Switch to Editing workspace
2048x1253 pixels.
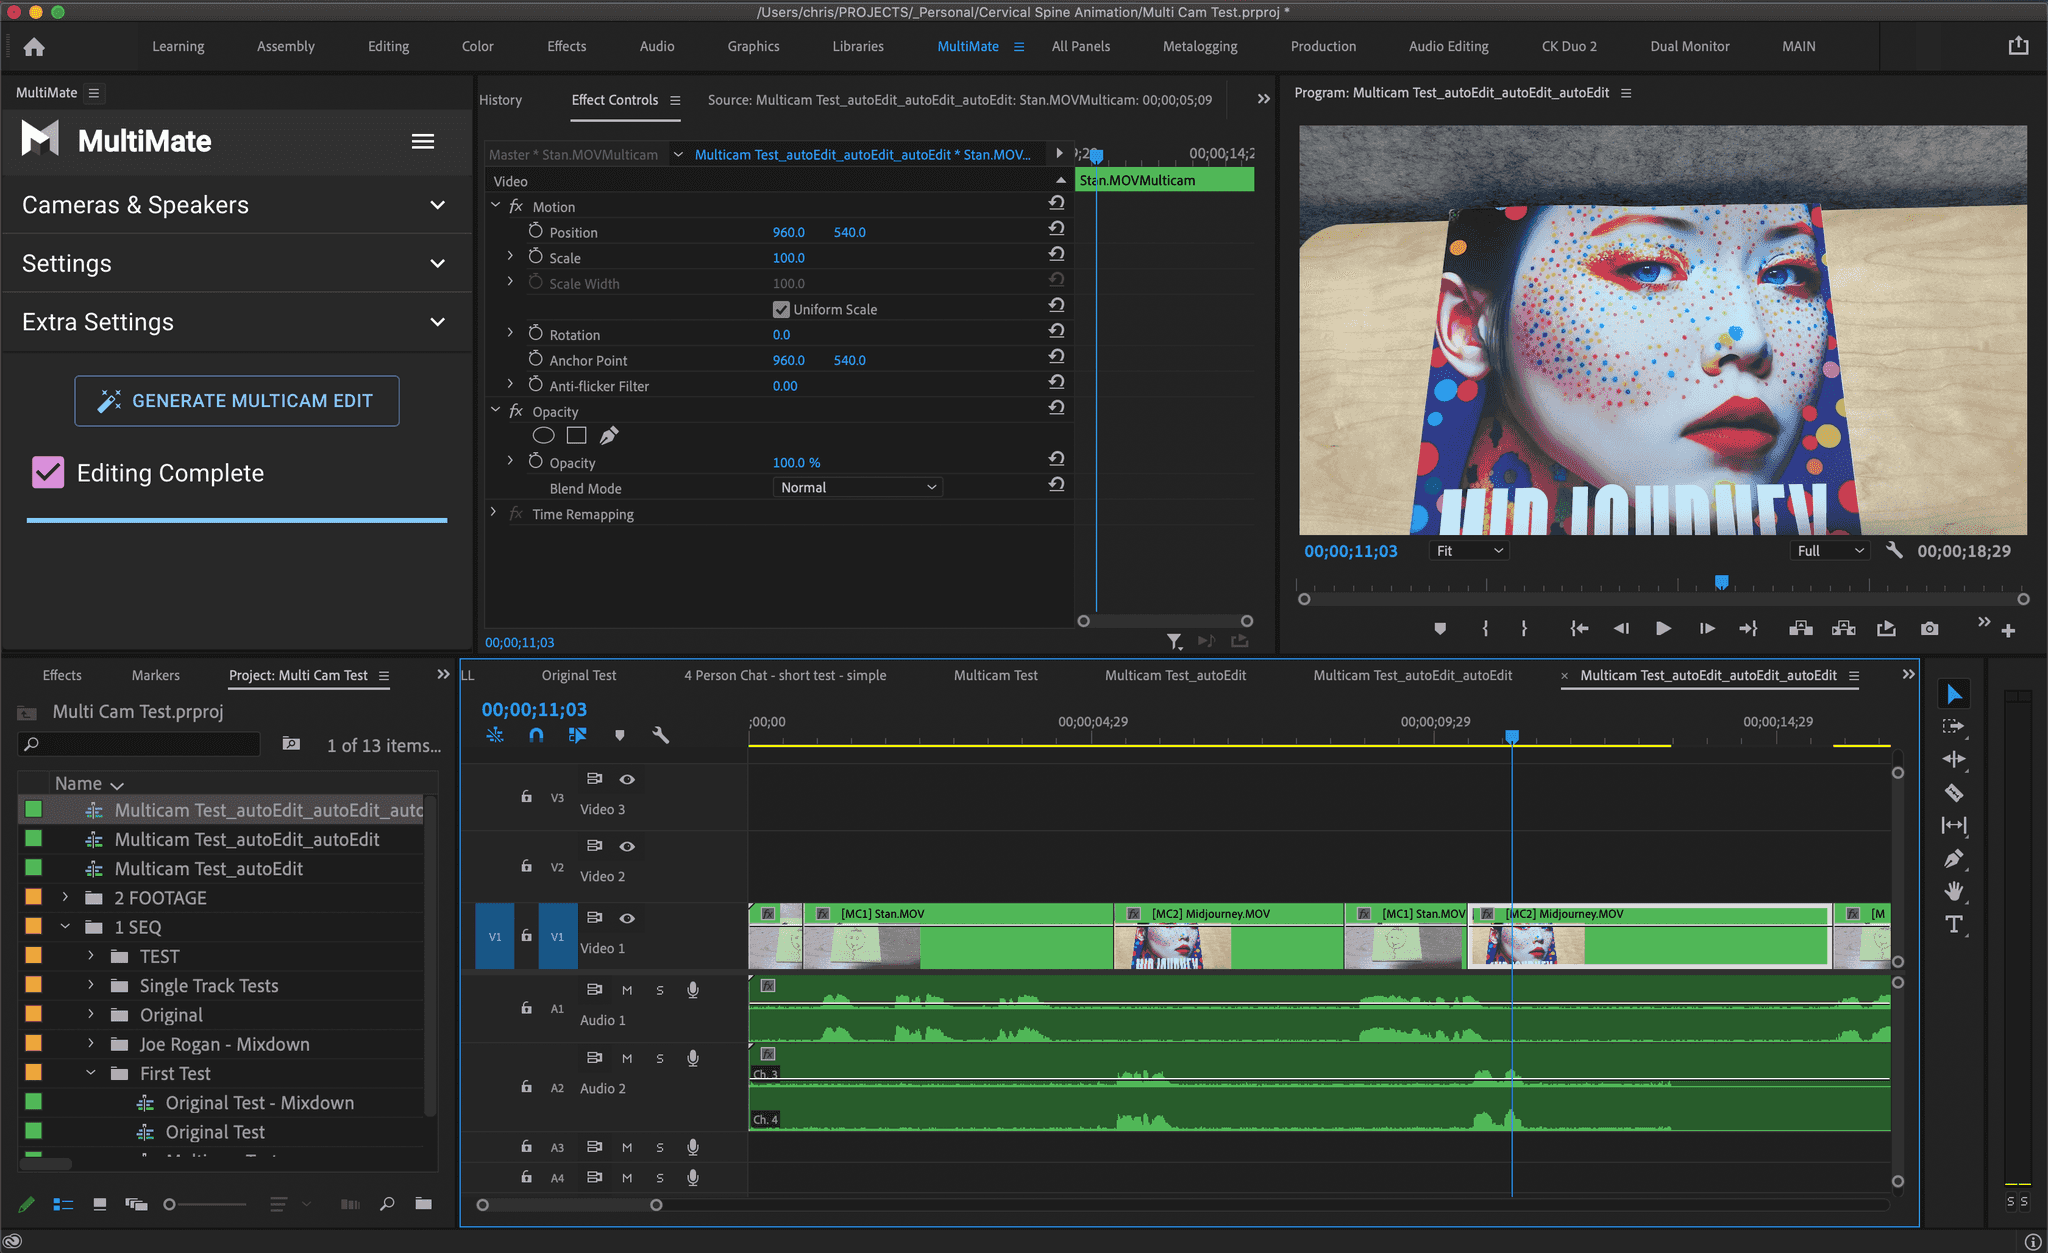tap(388, 46)
